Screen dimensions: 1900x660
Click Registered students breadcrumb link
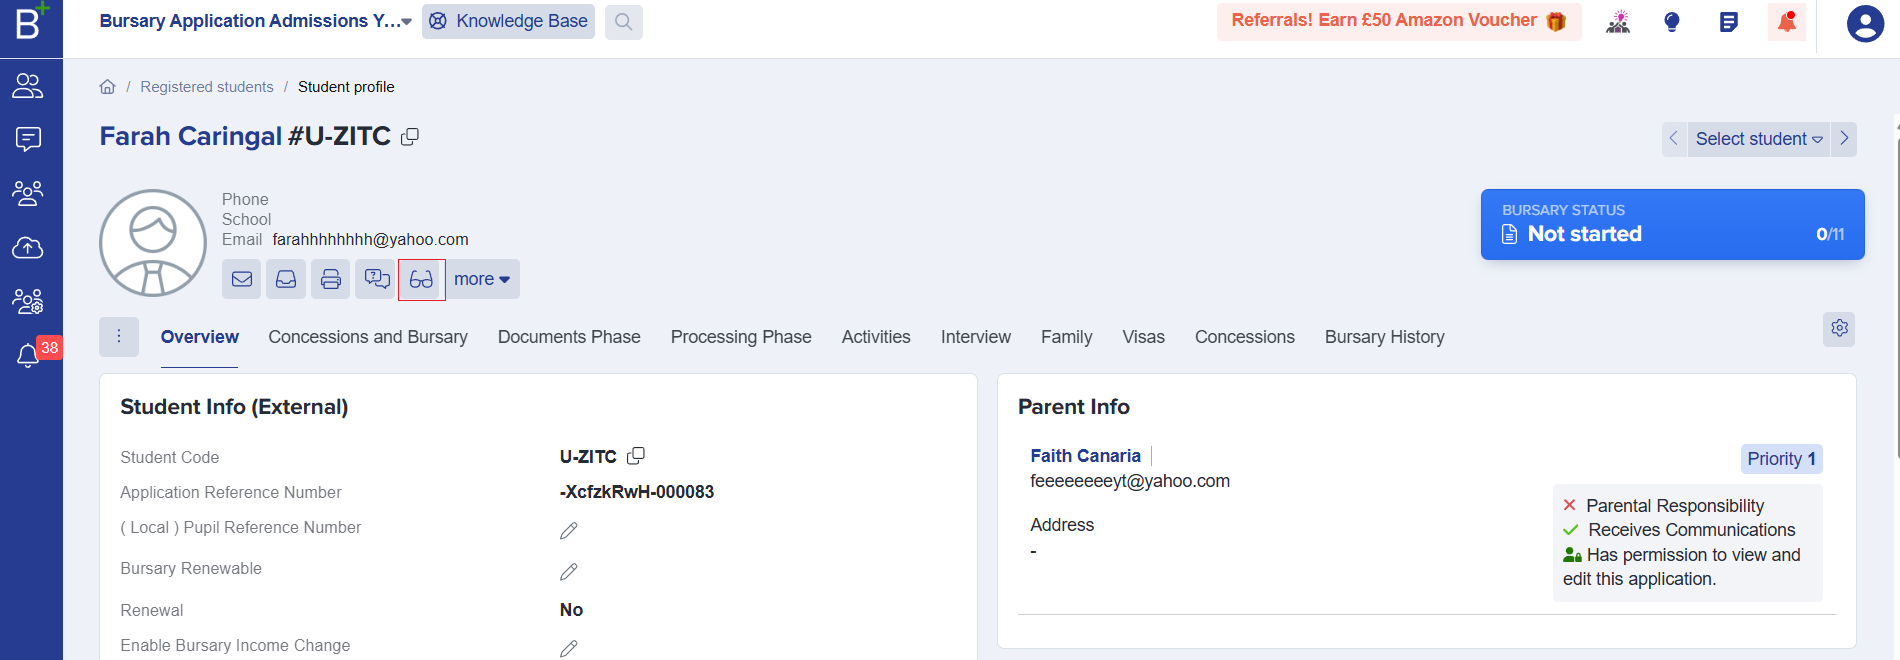pyautogui.click(x=207, y=87)
